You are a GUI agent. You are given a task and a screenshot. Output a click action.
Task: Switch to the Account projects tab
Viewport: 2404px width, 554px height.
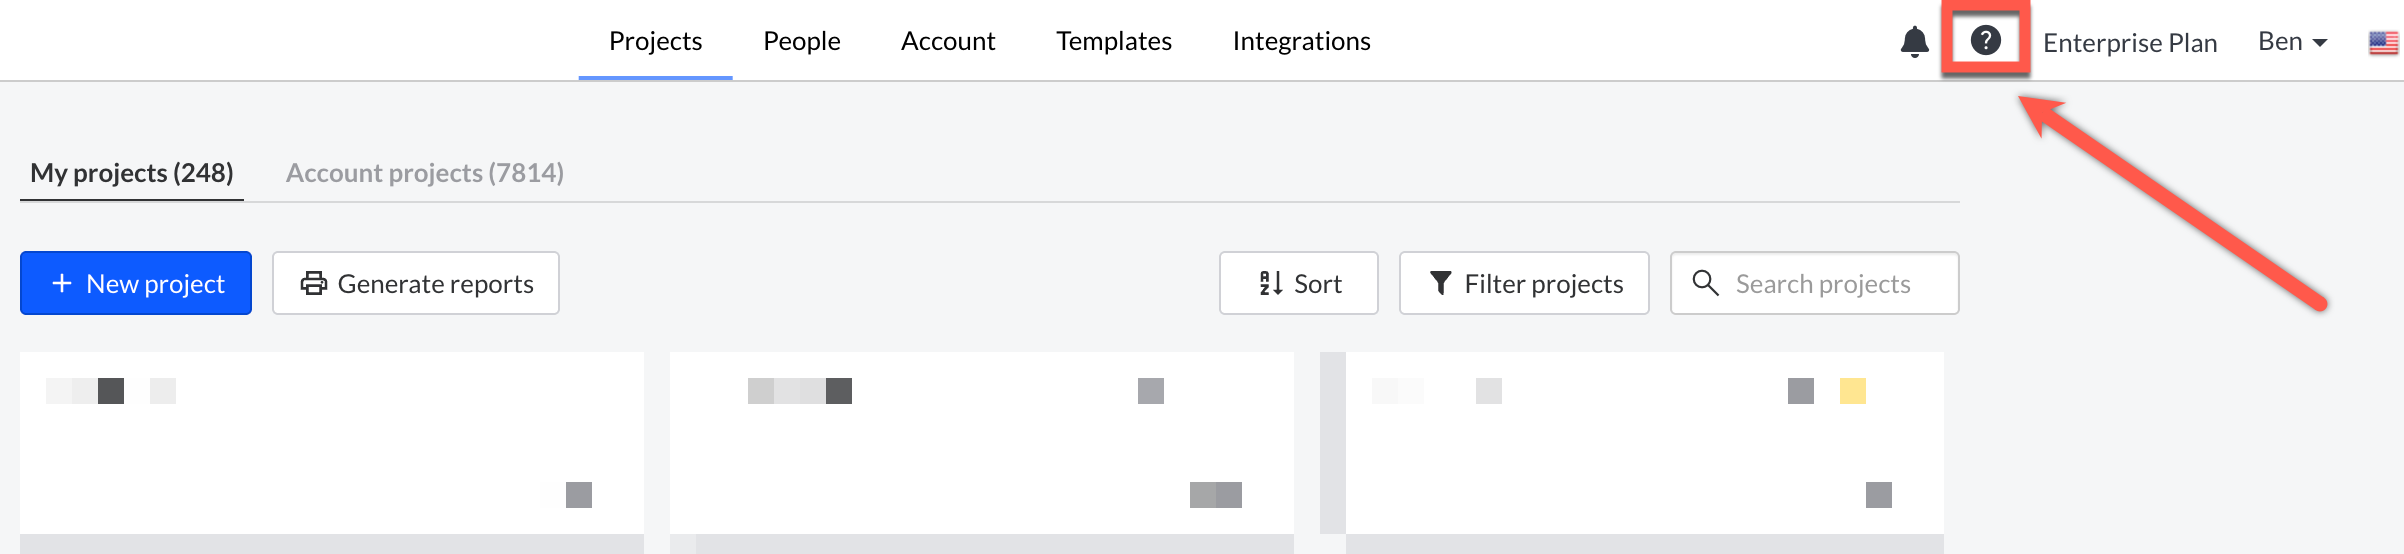coord(424,173)
